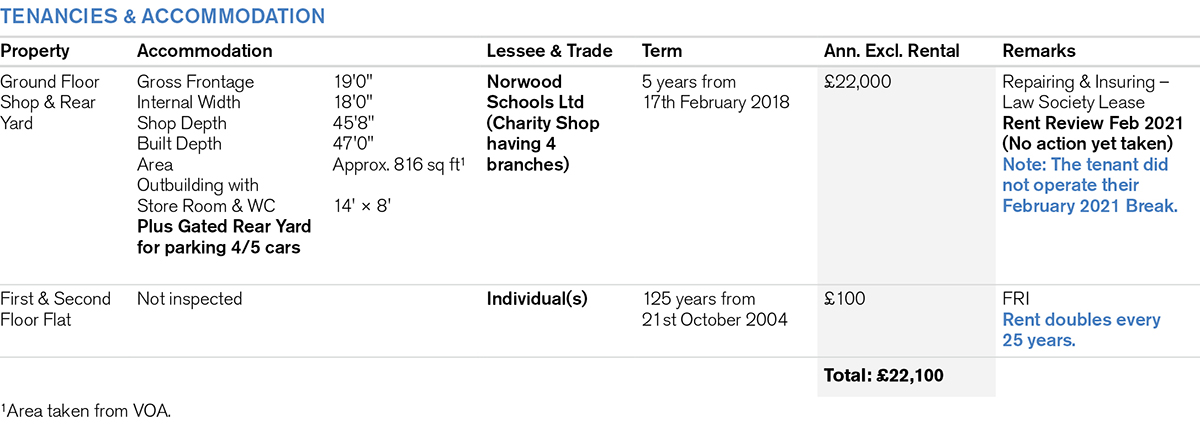Click the Ann. Excl. Rental header
The image size is (1200, 445).
point(891,51)
